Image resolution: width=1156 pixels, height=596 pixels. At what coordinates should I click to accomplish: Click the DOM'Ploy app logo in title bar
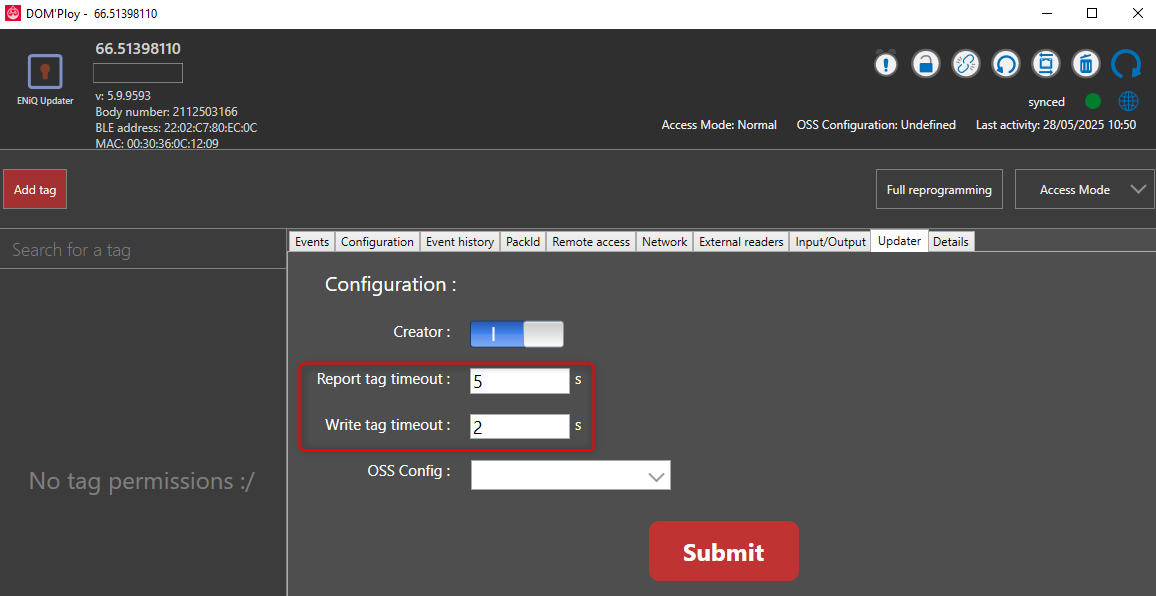pyautogui.click(x=11, y=13)
